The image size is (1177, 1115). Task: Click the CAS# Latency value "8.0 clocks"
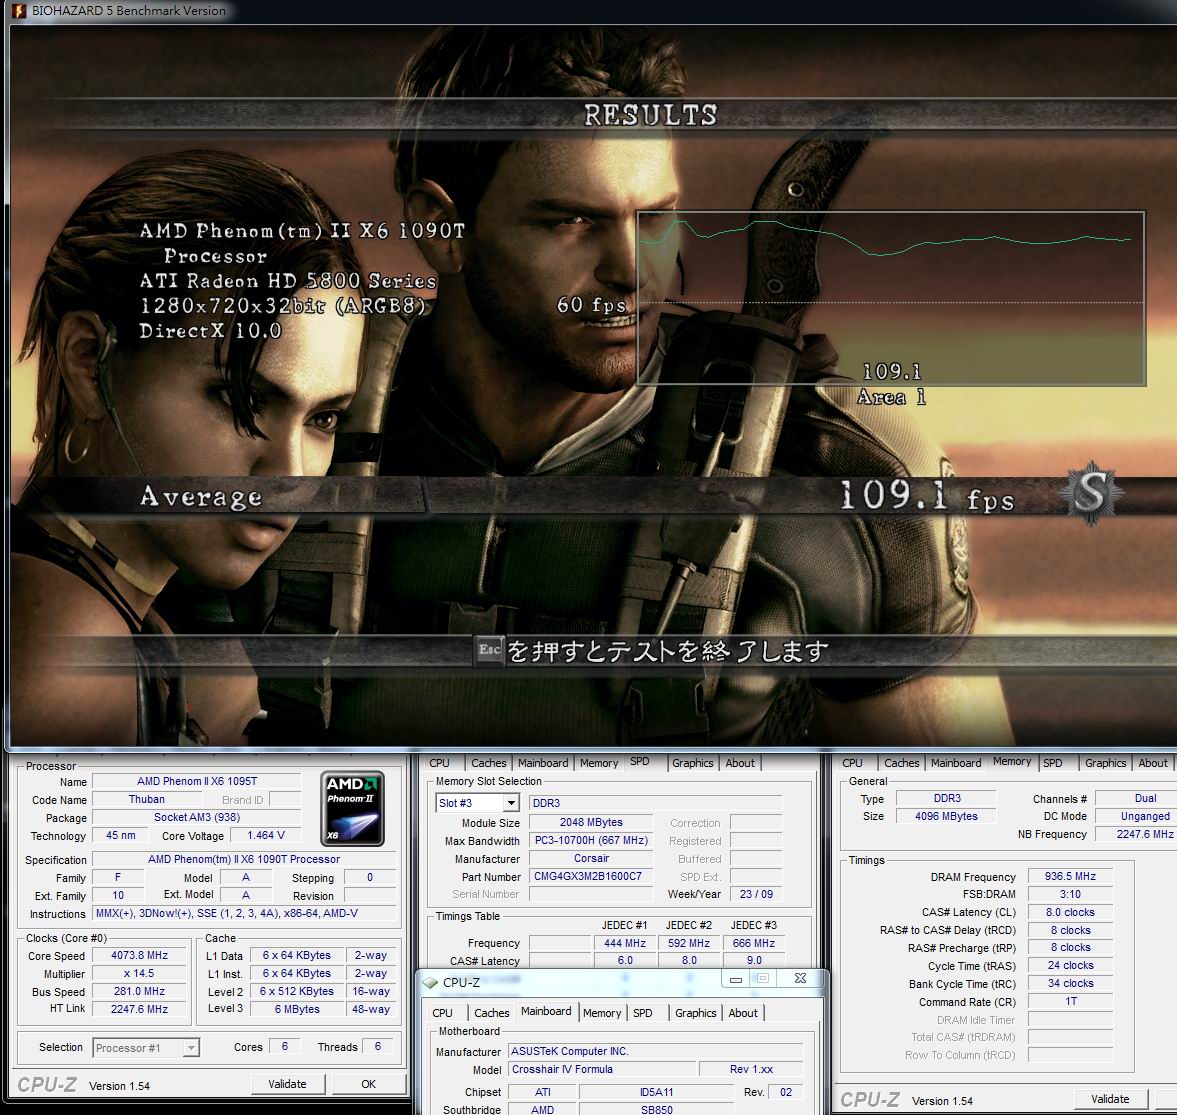tap(1070, 913)
